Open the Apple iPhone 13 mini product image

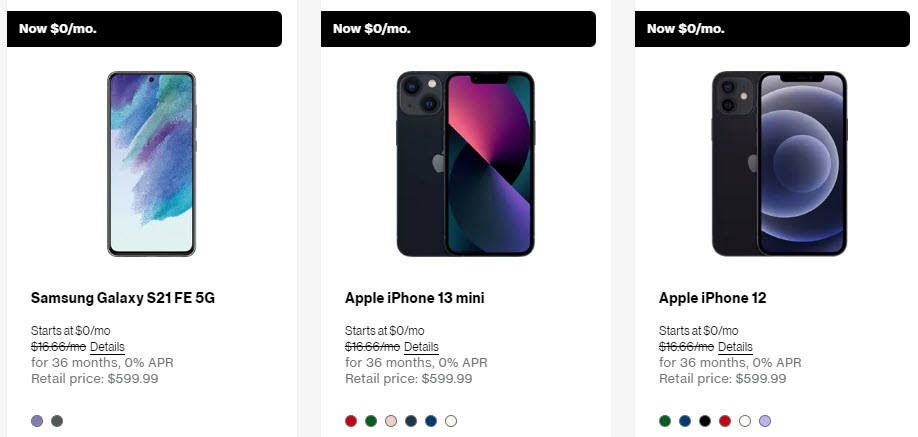[465, 163]
